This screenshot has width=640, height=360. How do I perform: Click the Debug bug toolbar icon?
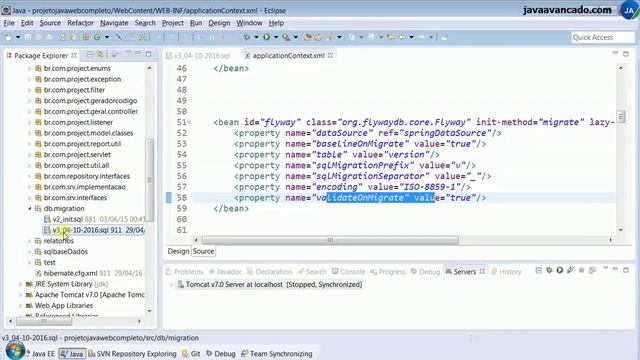247,37
